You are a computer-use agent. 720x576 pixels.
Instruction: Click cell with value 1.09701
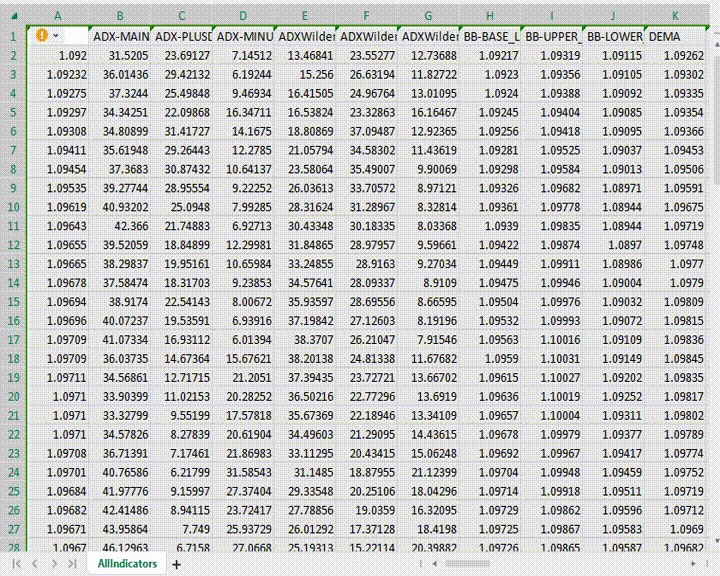tap(57, 472)
